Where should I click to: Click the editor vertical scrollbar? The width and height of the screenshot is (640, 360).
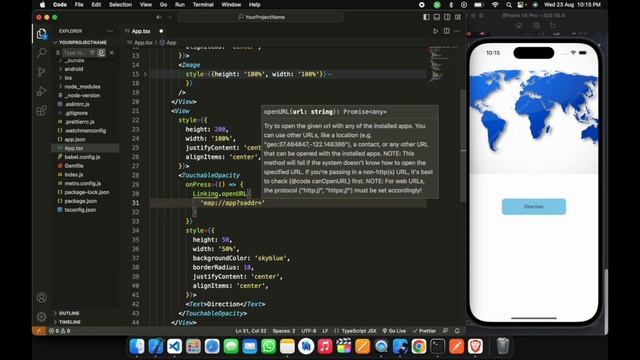pyautogui.click(x=462, y=145)
